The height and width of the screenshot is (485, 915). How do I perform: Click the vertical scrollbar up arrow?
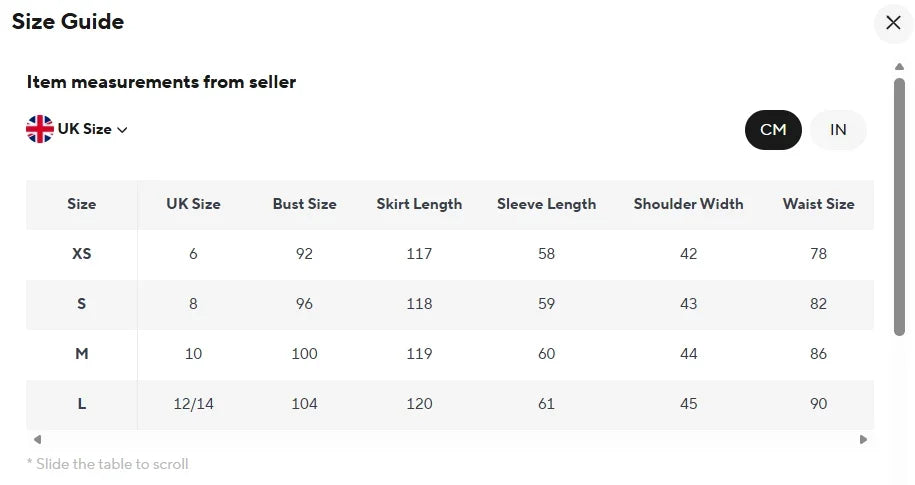pos(899,67)
